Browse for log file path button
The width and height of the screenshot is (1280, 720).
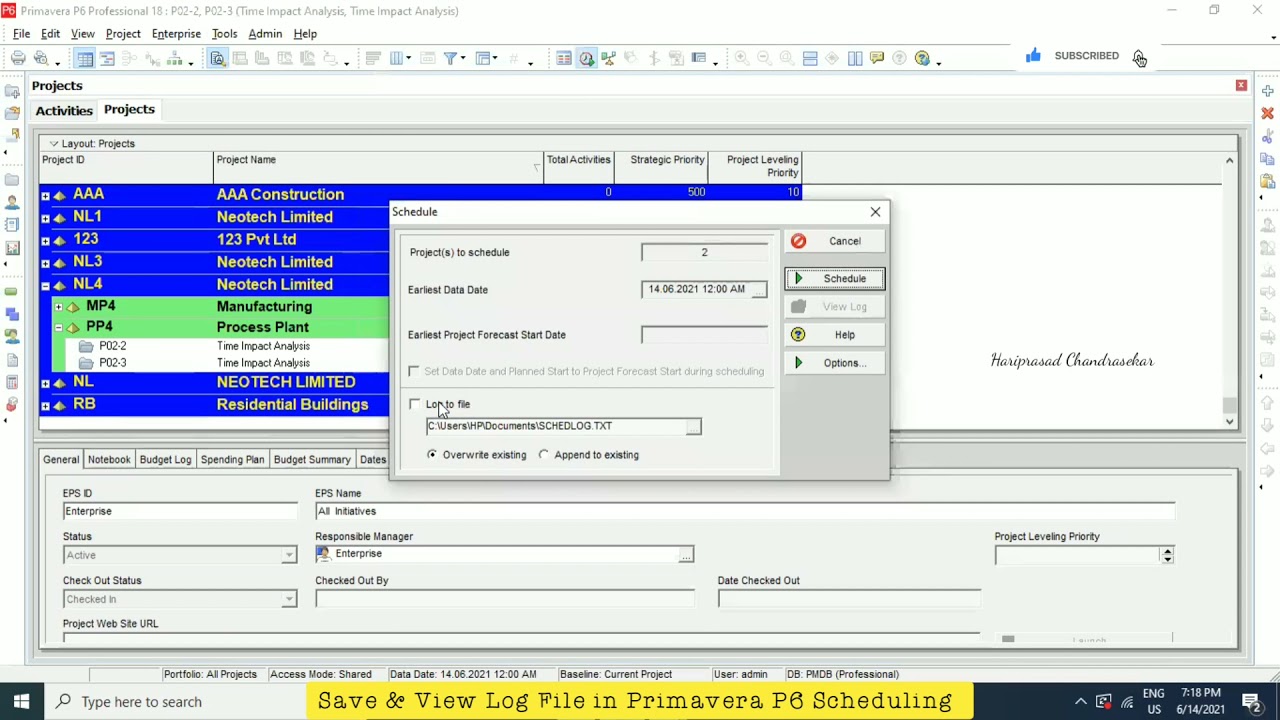pyautogui.click(x=693, y=426)
